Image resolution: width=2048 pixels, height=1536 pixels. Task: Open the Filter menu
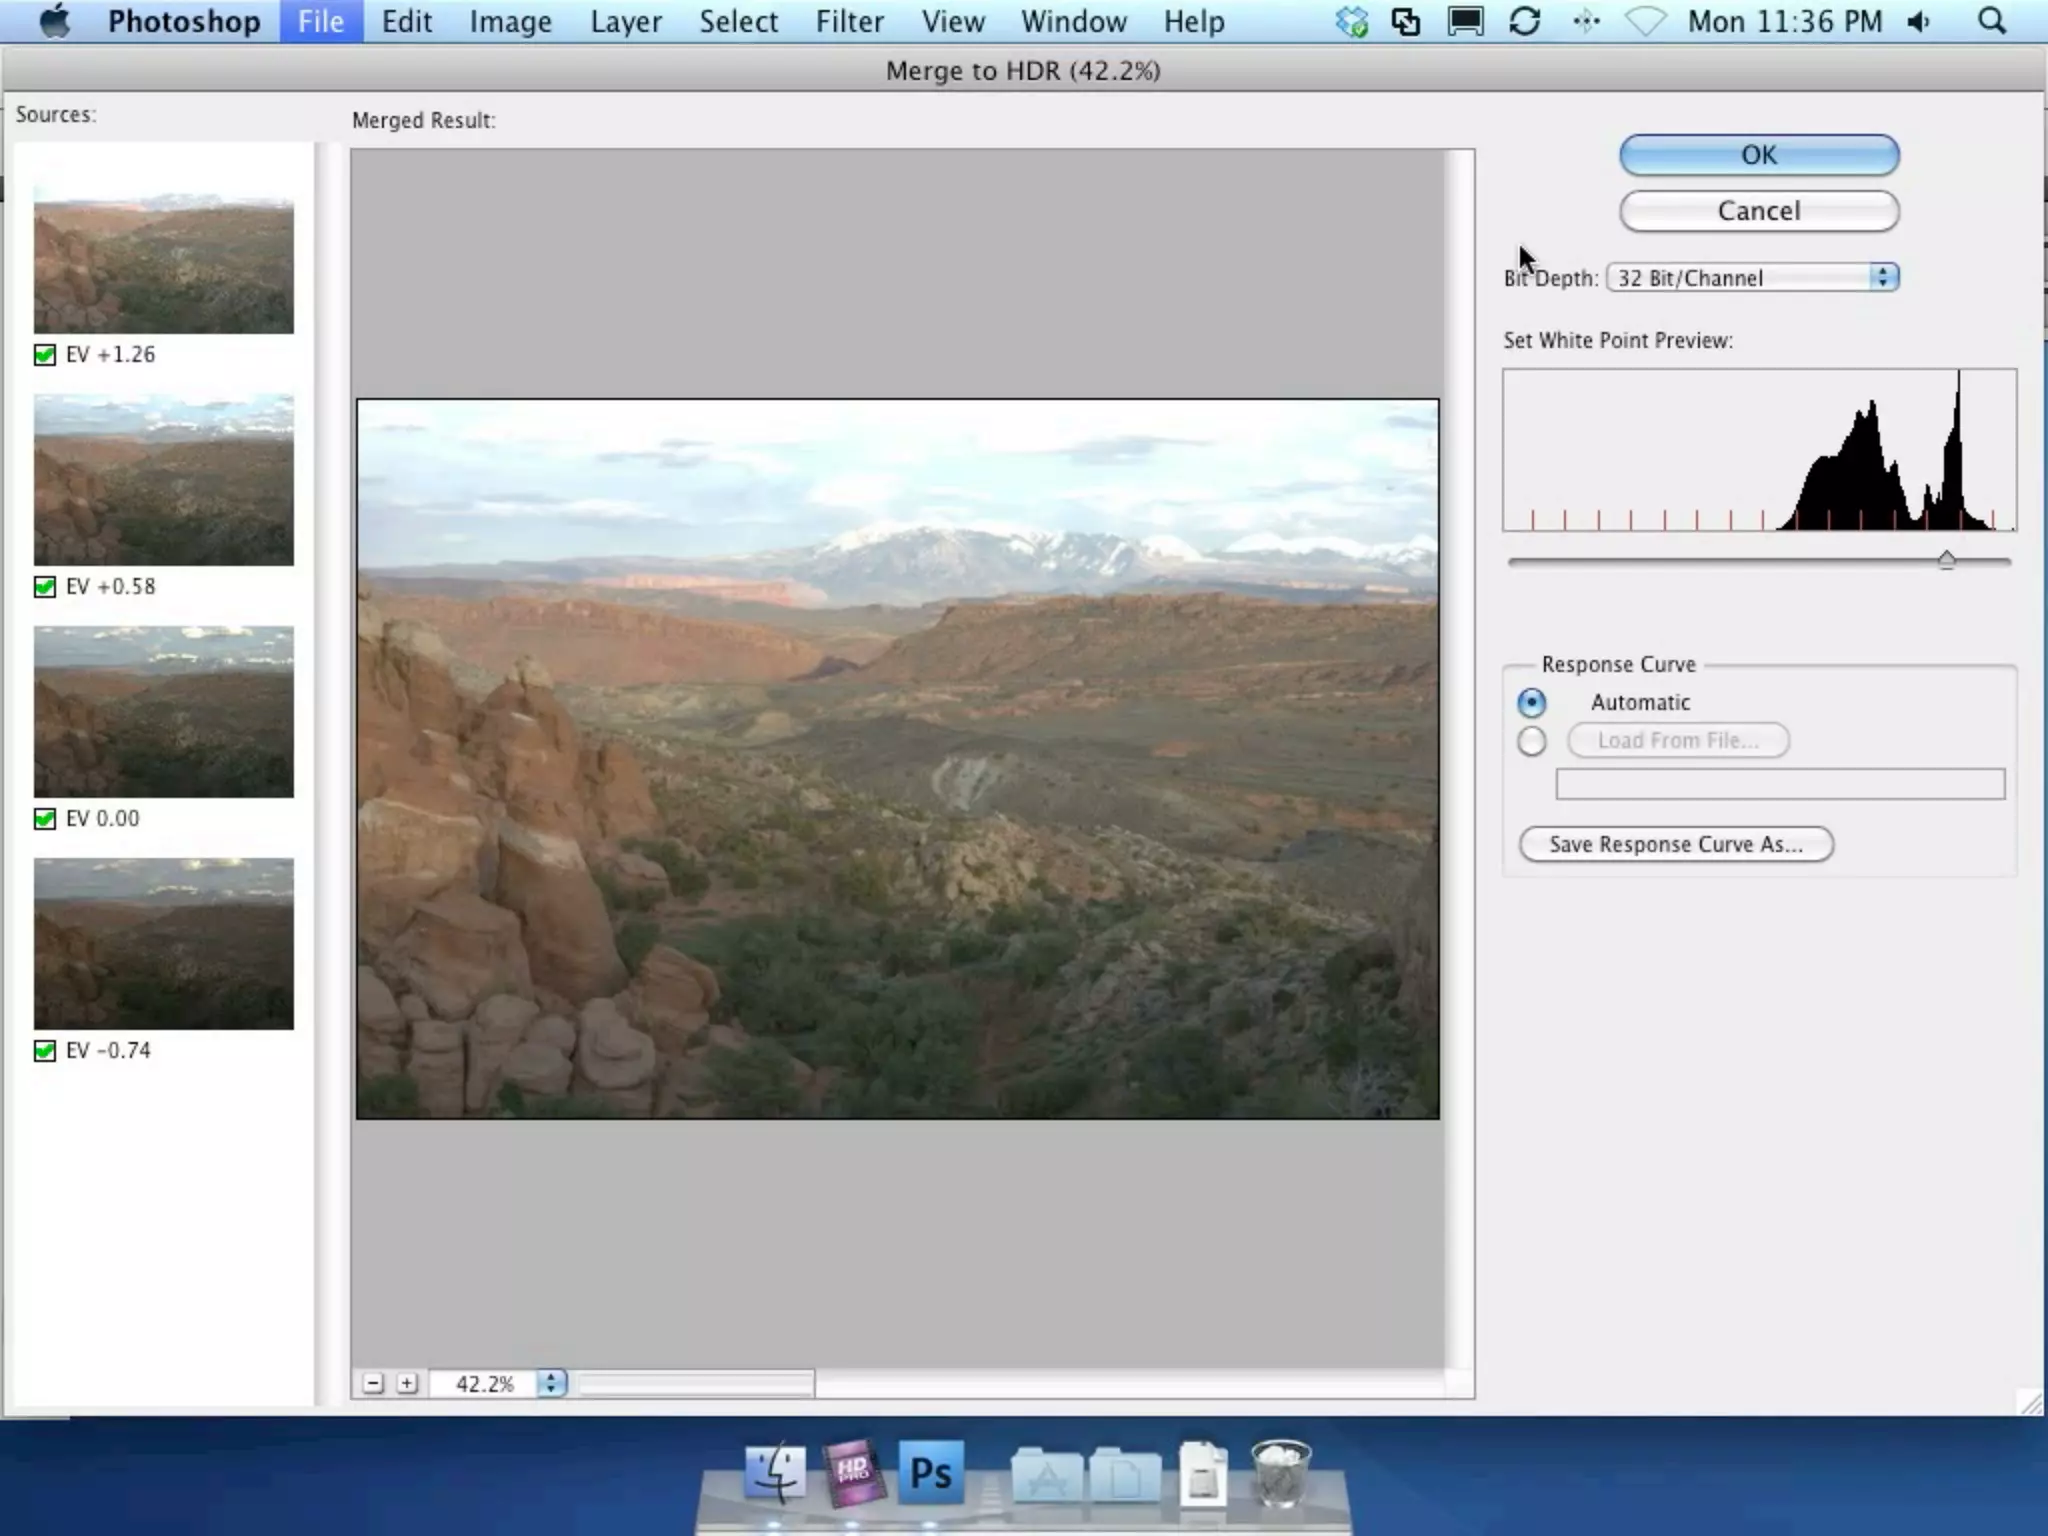click(x=848, y=21)
